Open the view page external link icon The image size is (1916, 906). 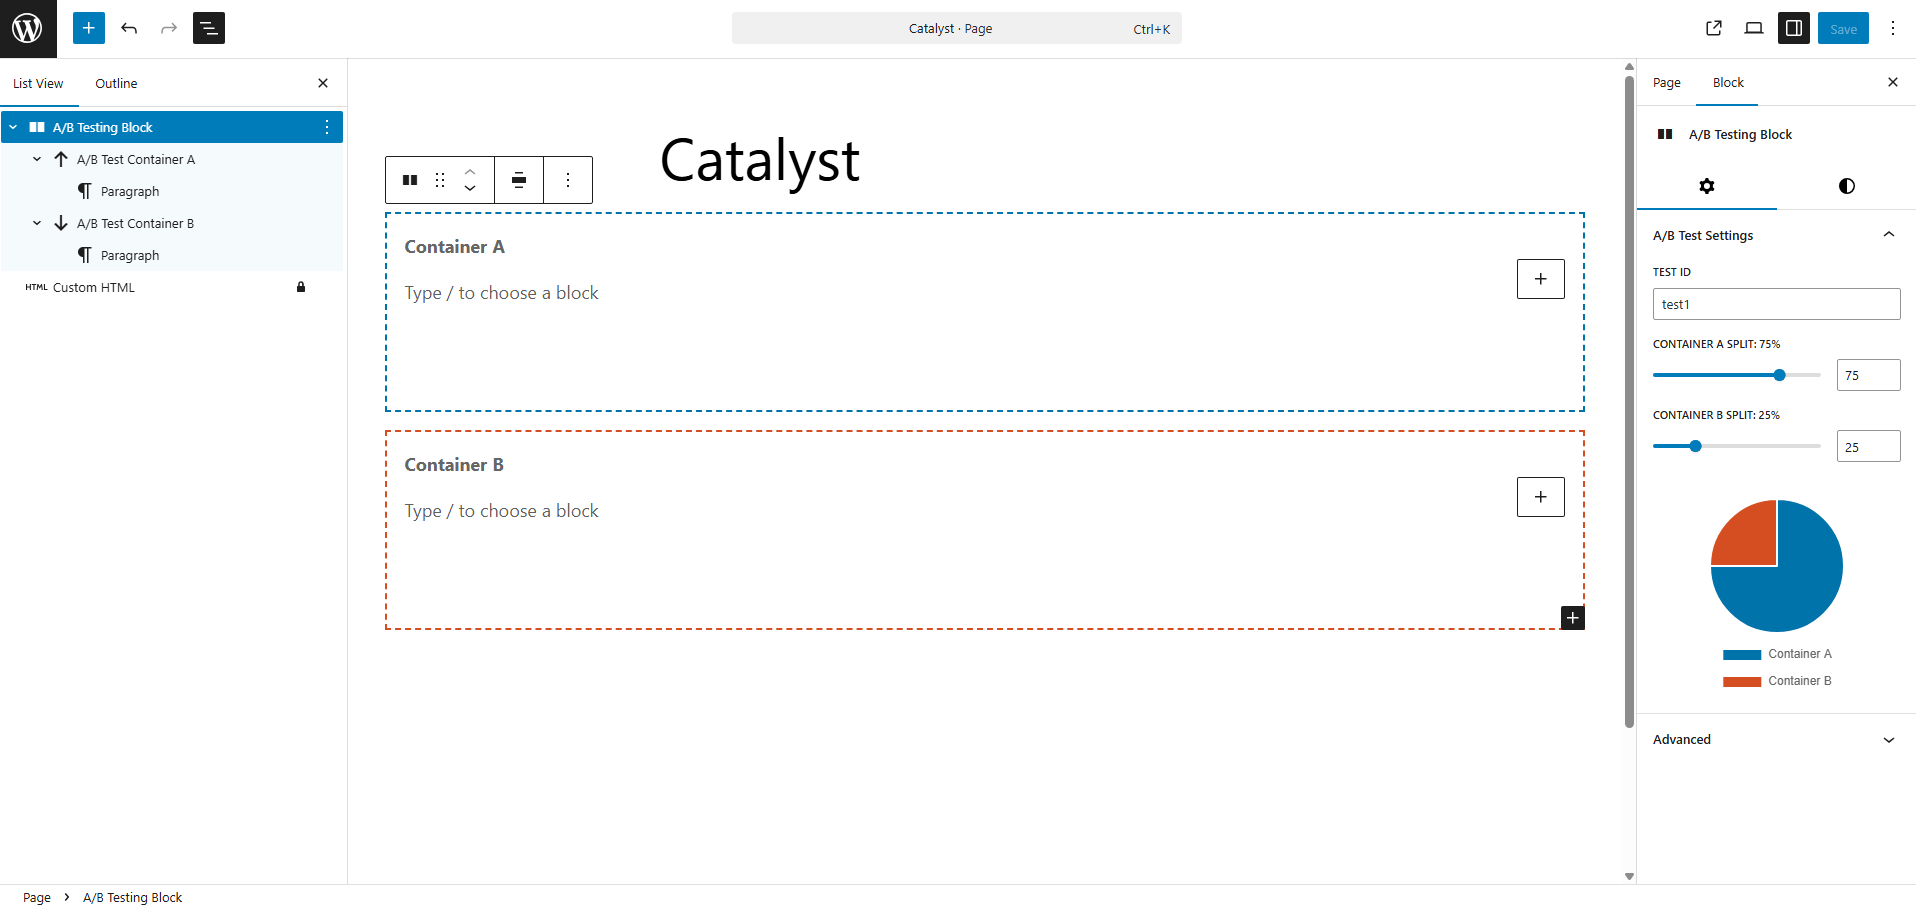[1714, 28]
